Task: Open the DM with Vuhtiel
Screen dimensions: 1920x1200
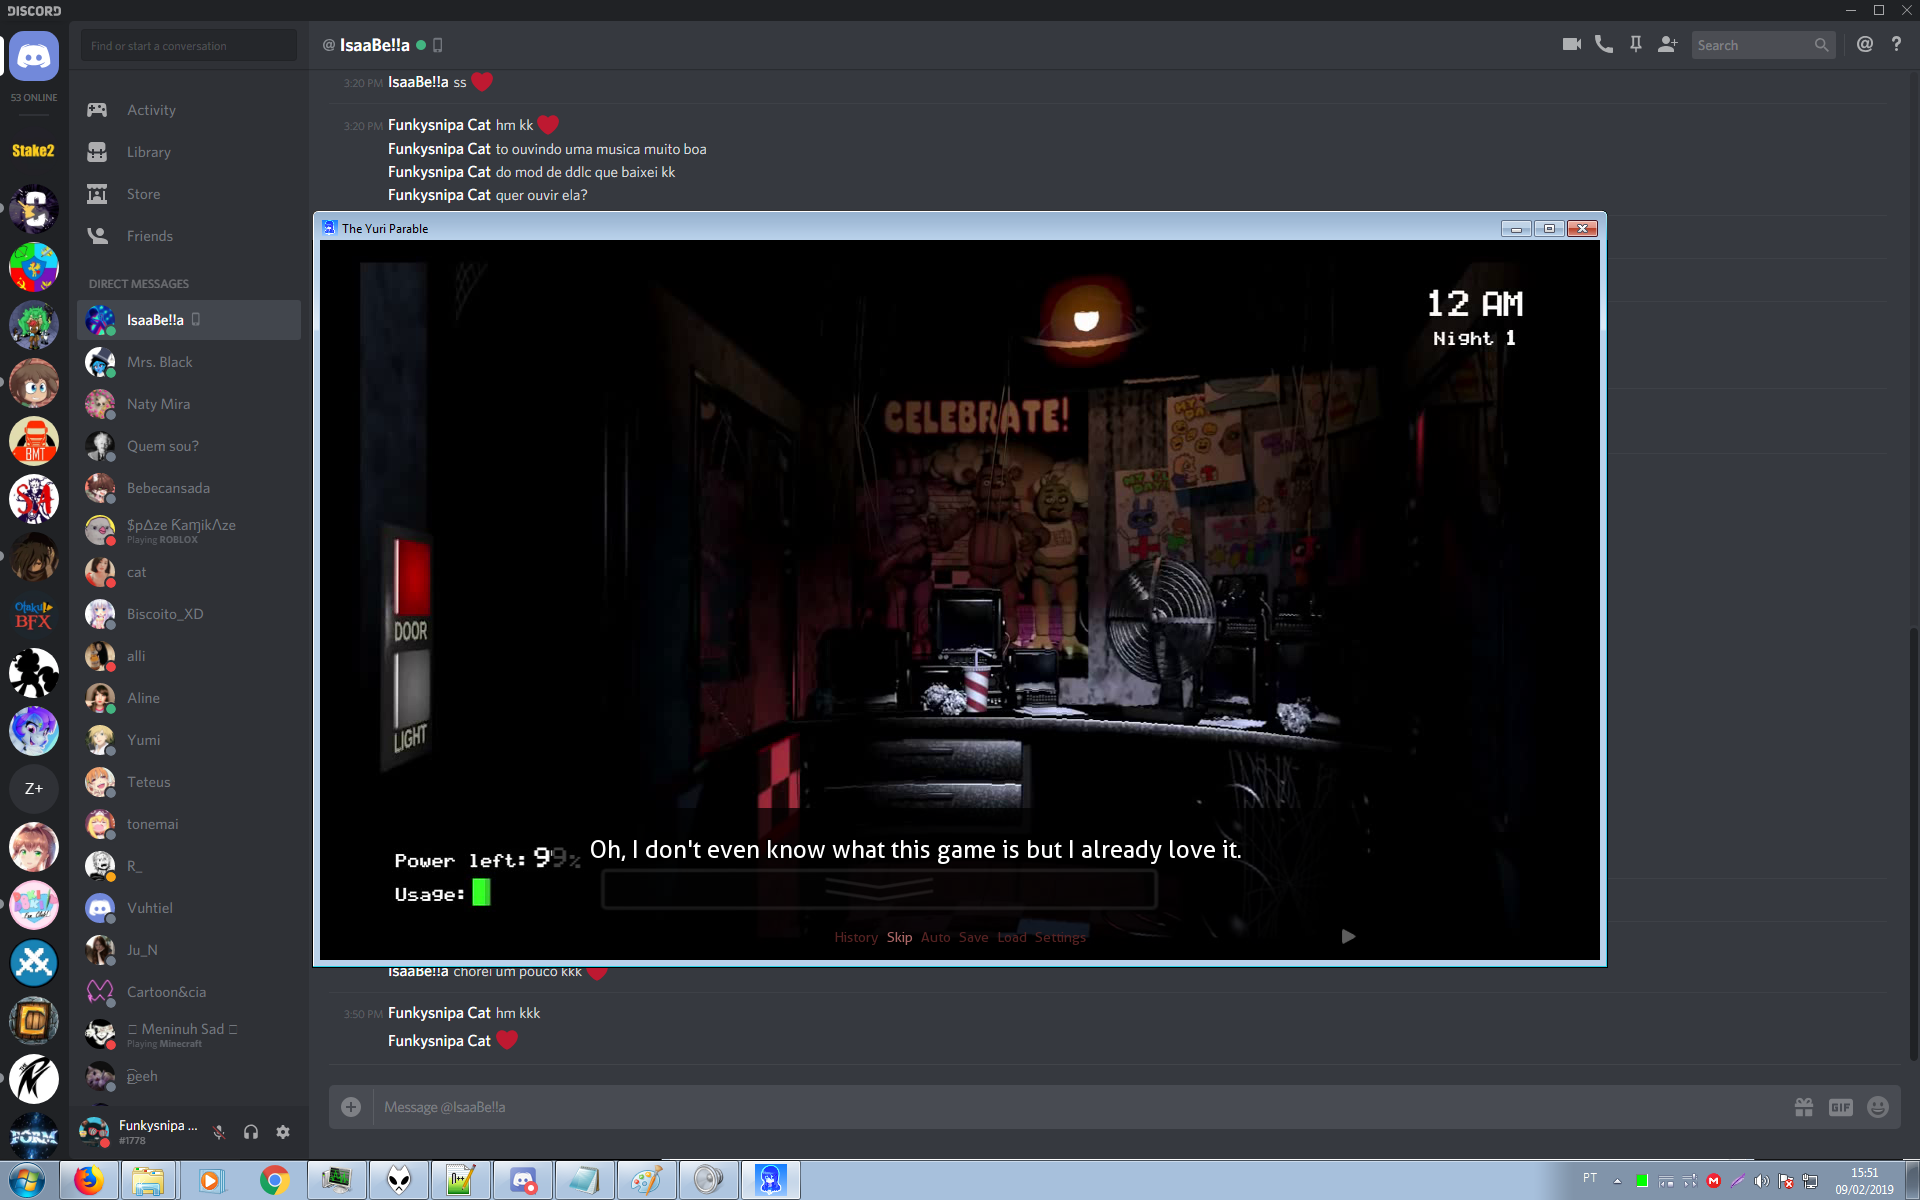Action: point(189,908)
